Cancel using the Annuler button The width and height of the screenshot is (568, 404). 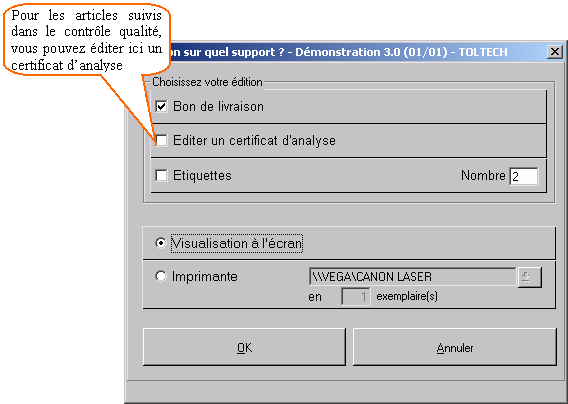[455, 347]
